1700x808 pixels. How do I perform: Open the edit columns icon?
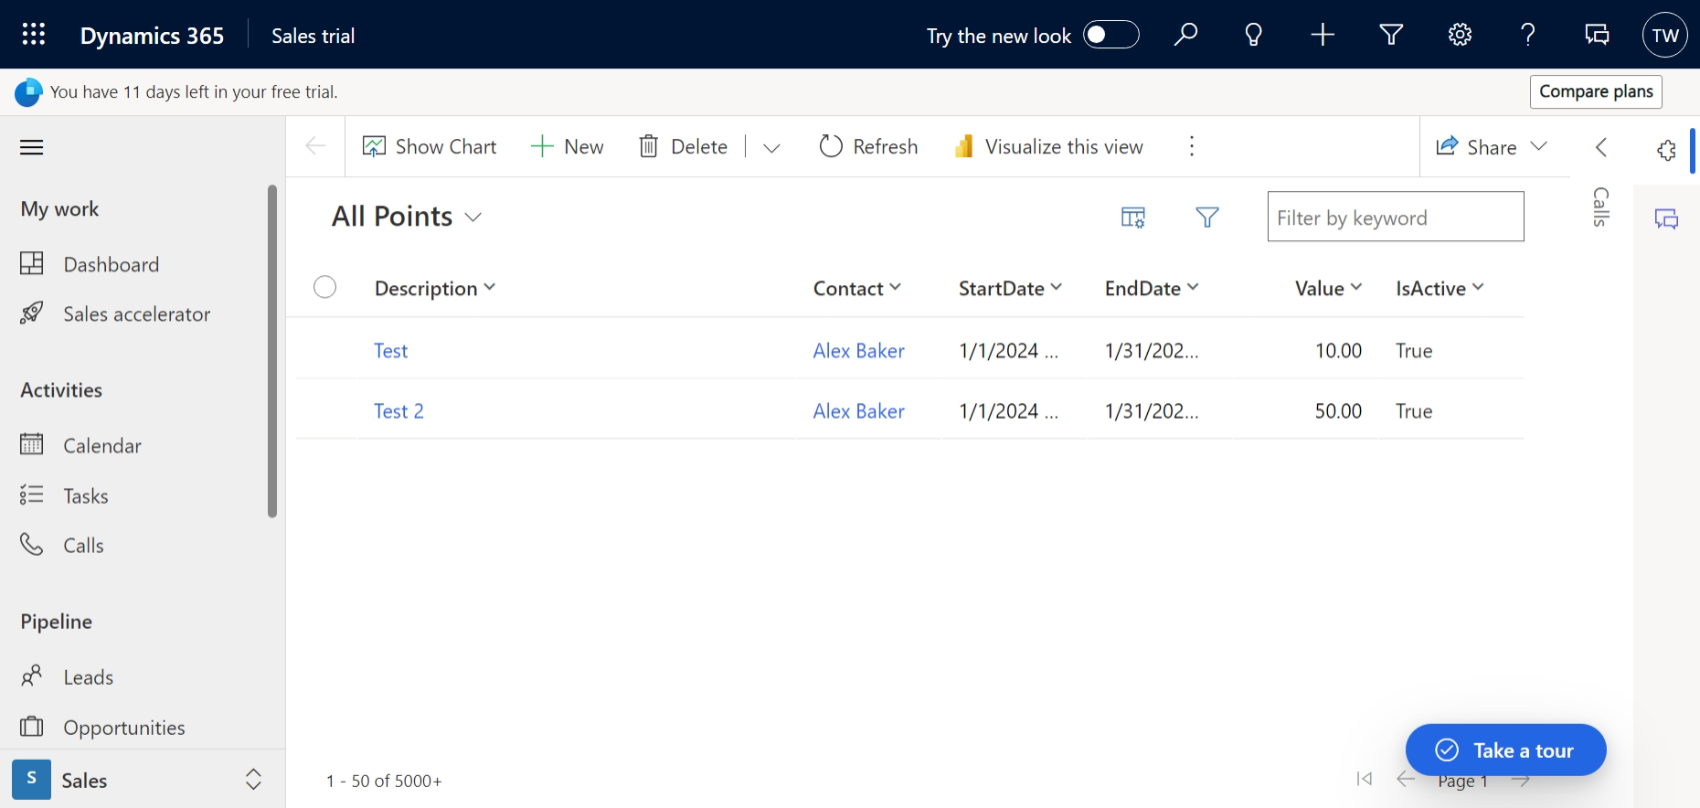click(1133, 217)
